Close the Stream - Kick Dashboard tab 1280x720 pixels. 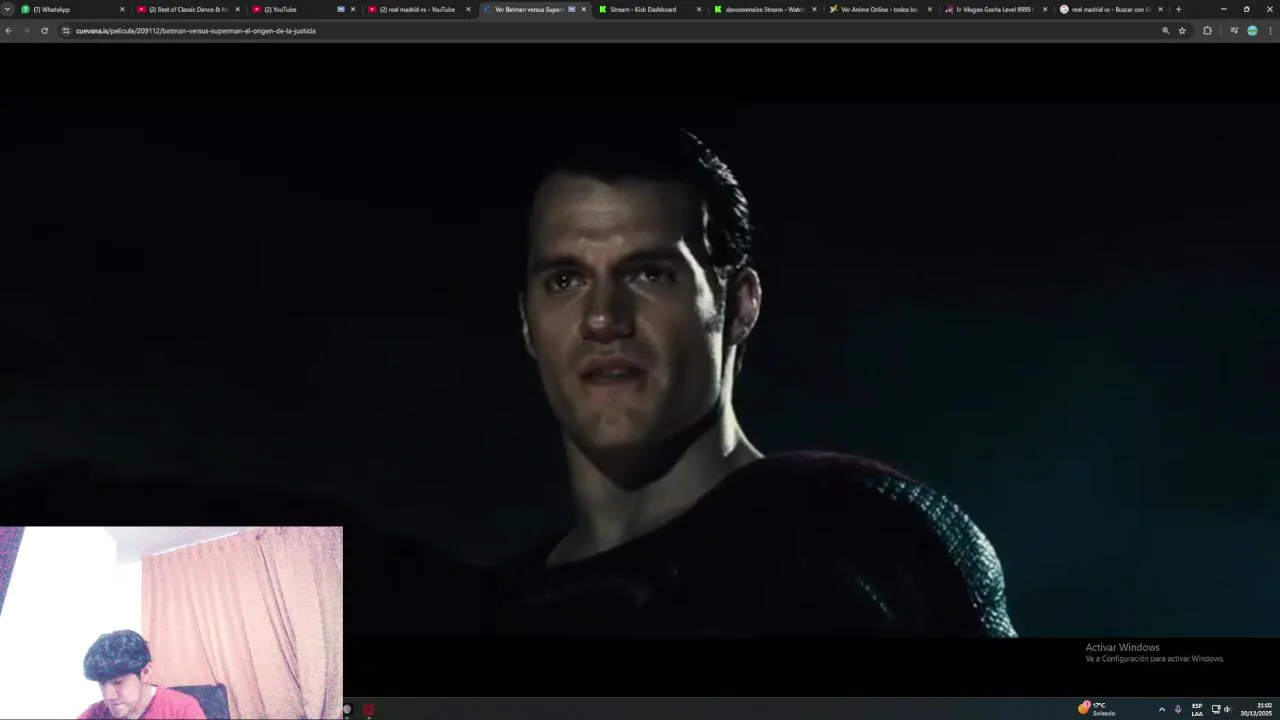[x=699, y=9]
